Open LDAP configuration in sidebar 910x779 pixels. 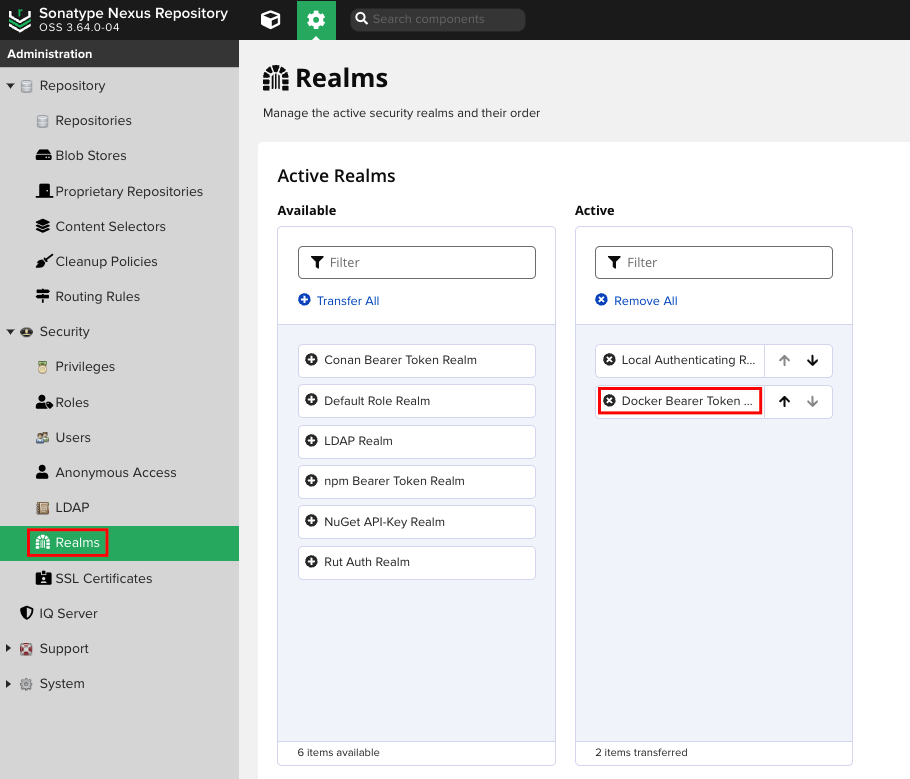(x=72, y=507)
